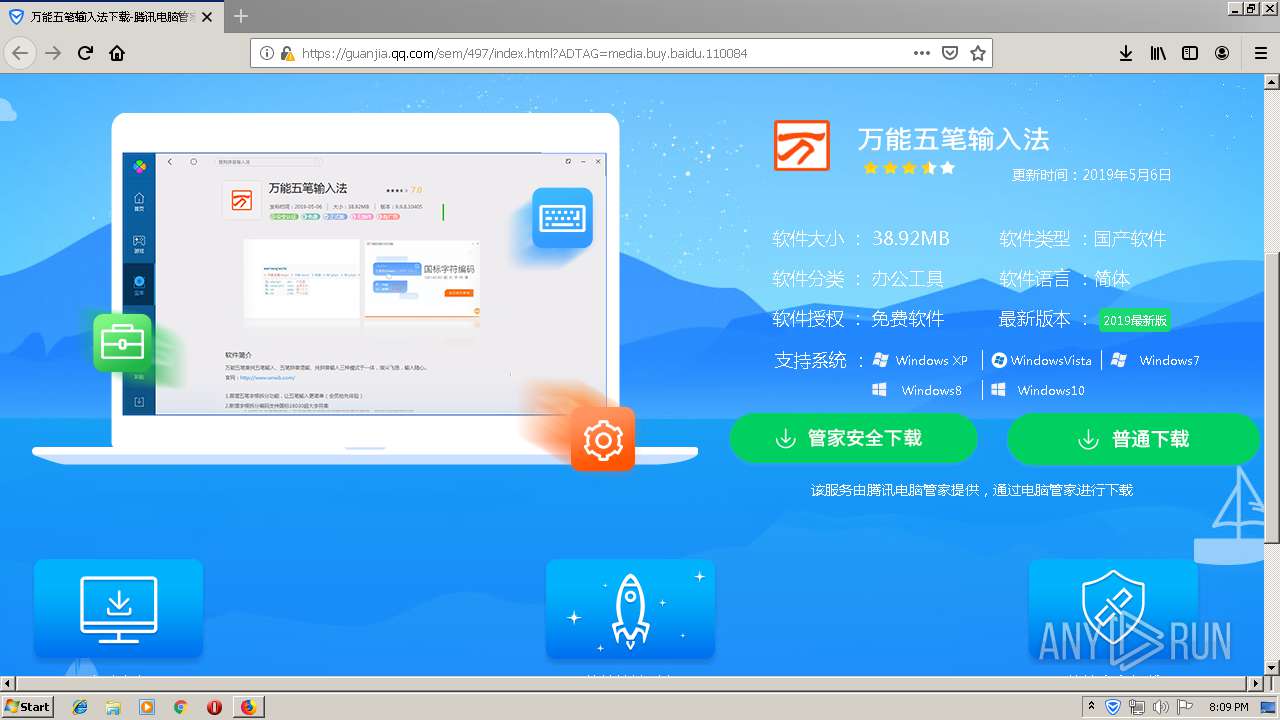Viewport: 1280px width, 720px height.
Task: Bookmark this page with the star
Action: 977,53
